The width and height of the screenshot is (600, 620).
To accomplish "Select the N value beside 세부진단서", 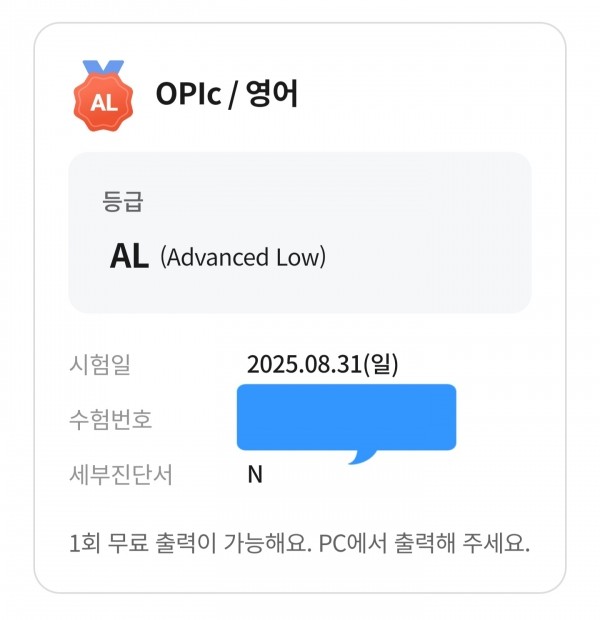I will click(255, 474).
